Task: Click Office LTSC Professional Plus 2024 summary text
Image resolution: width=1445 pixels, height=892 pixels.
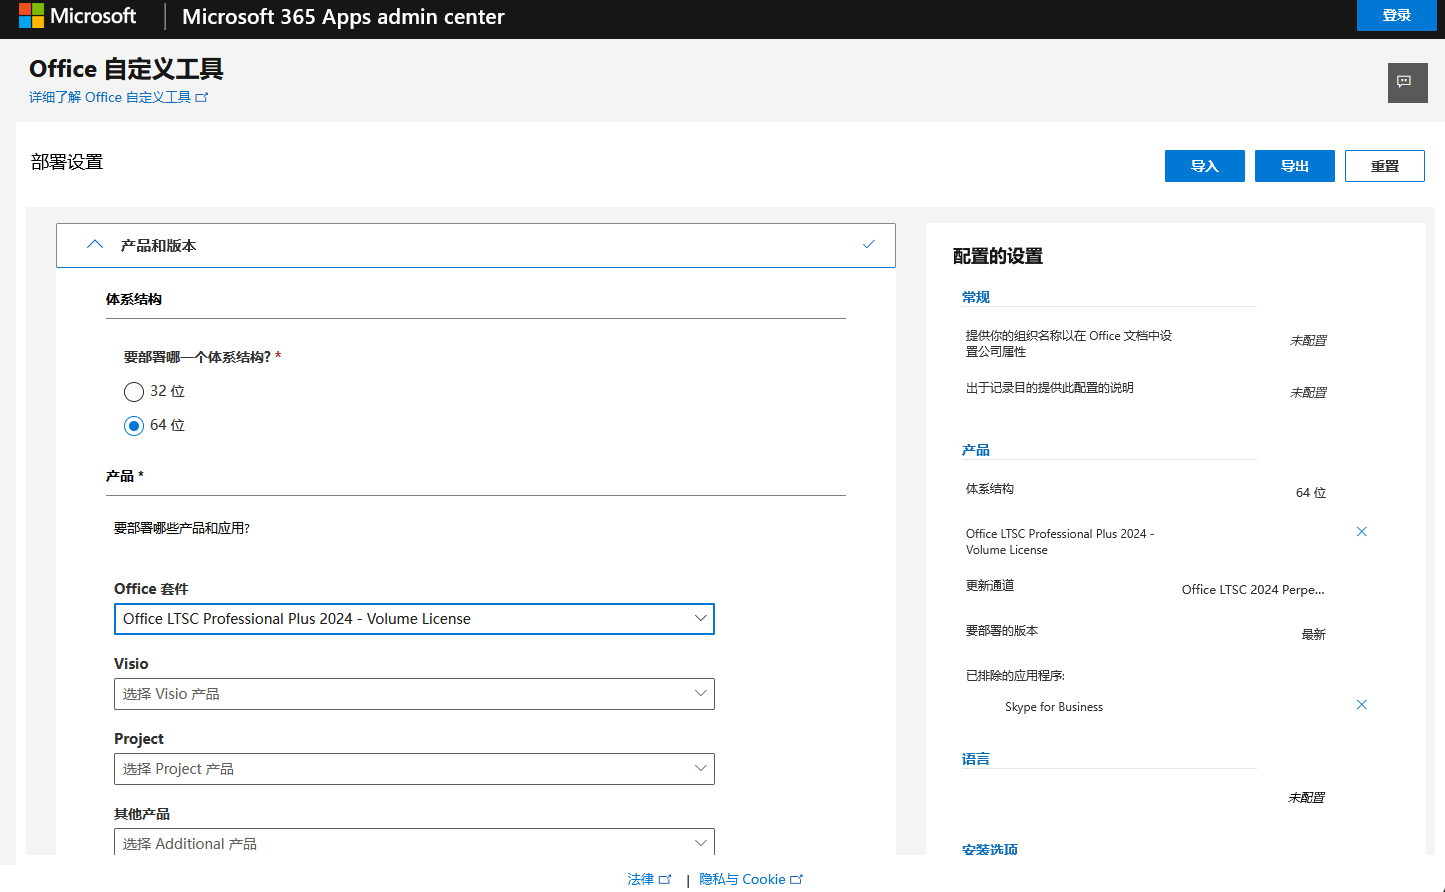Action: [1060, 542]
